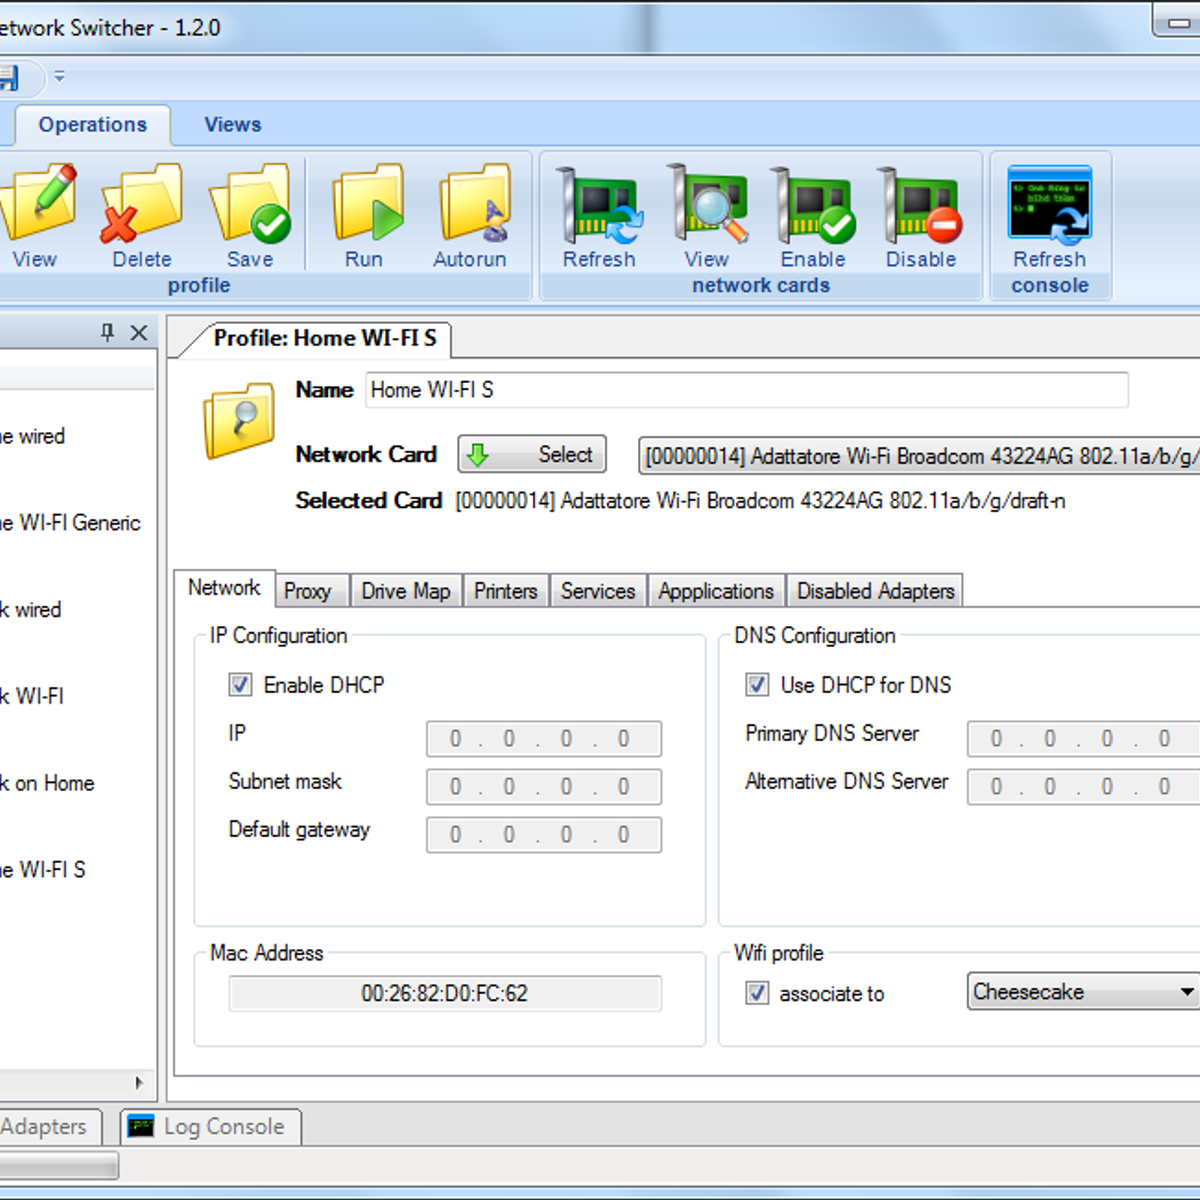This screenshot has height=1200, width=1200.
Task: Click the profile Name input field
Action: pos(747,390)
